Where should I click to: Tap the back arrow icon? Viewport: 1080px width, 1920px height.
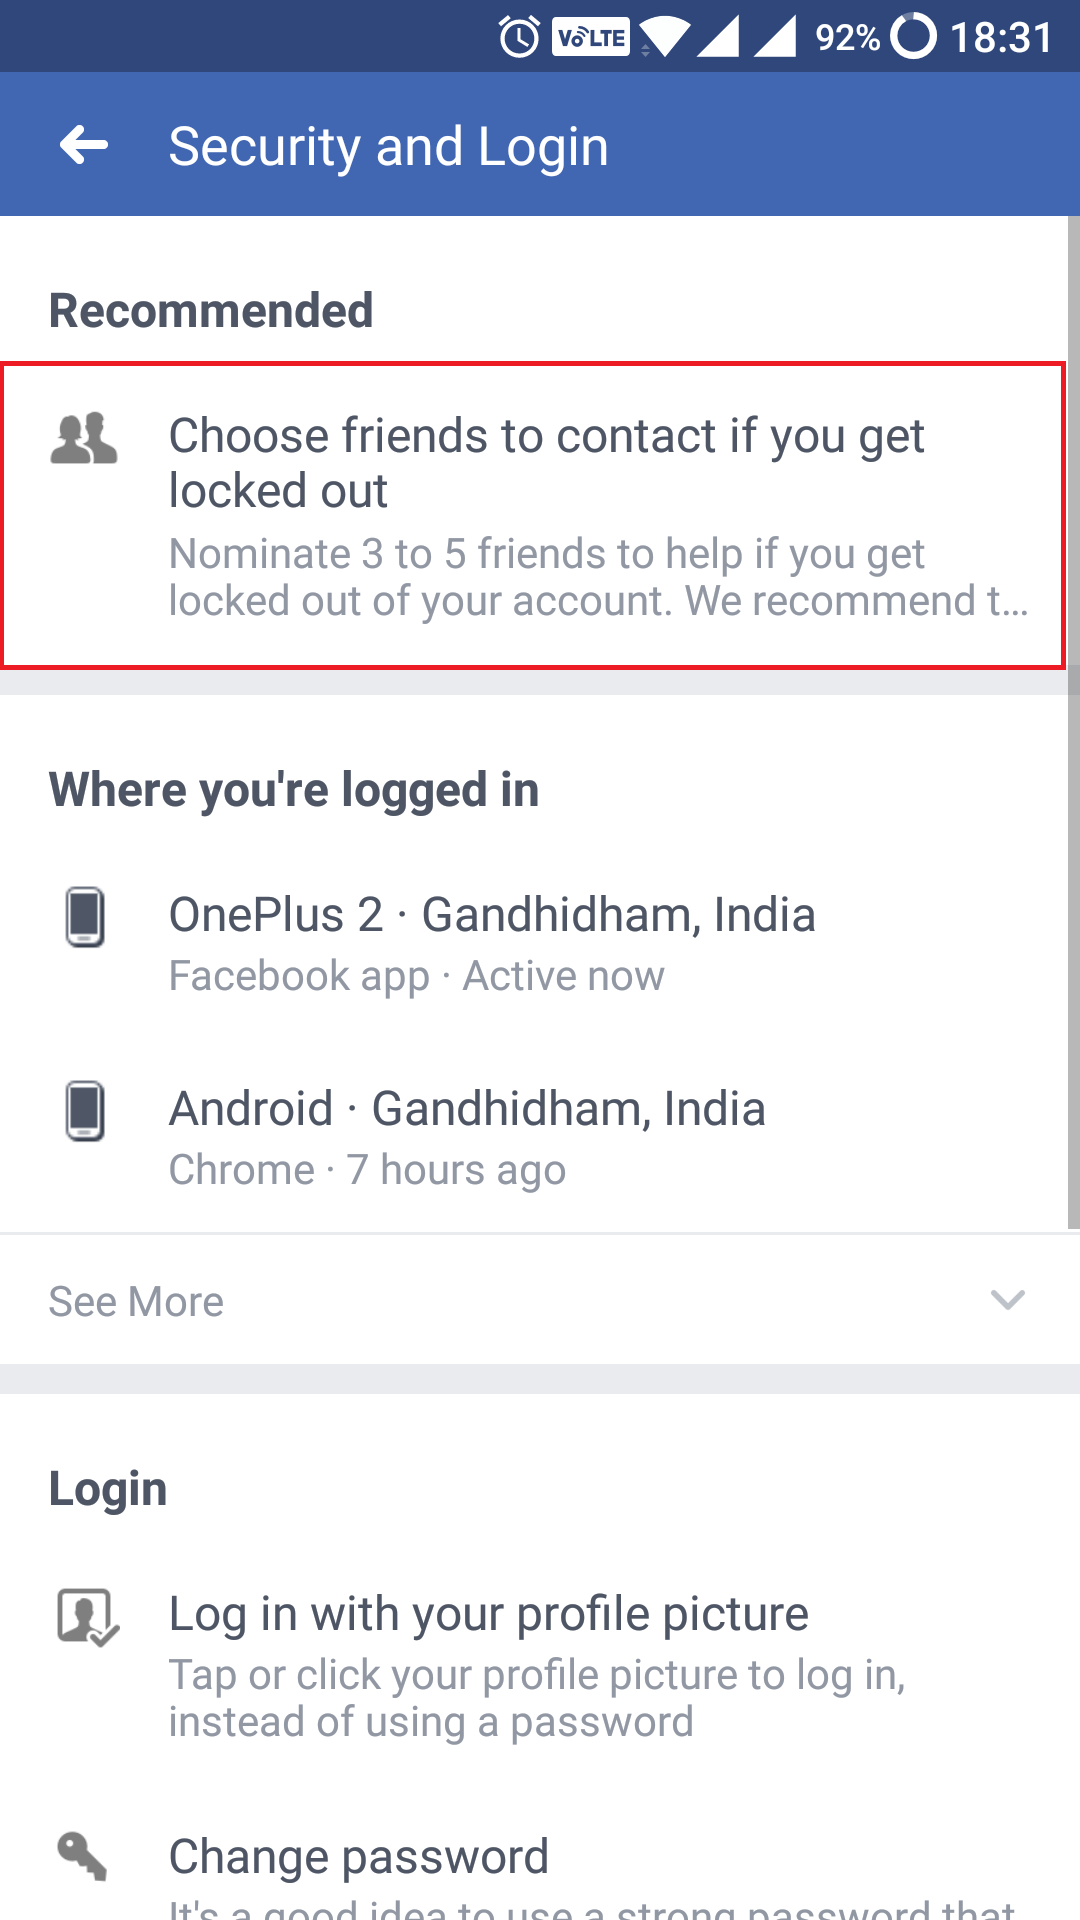coord(84,146)
